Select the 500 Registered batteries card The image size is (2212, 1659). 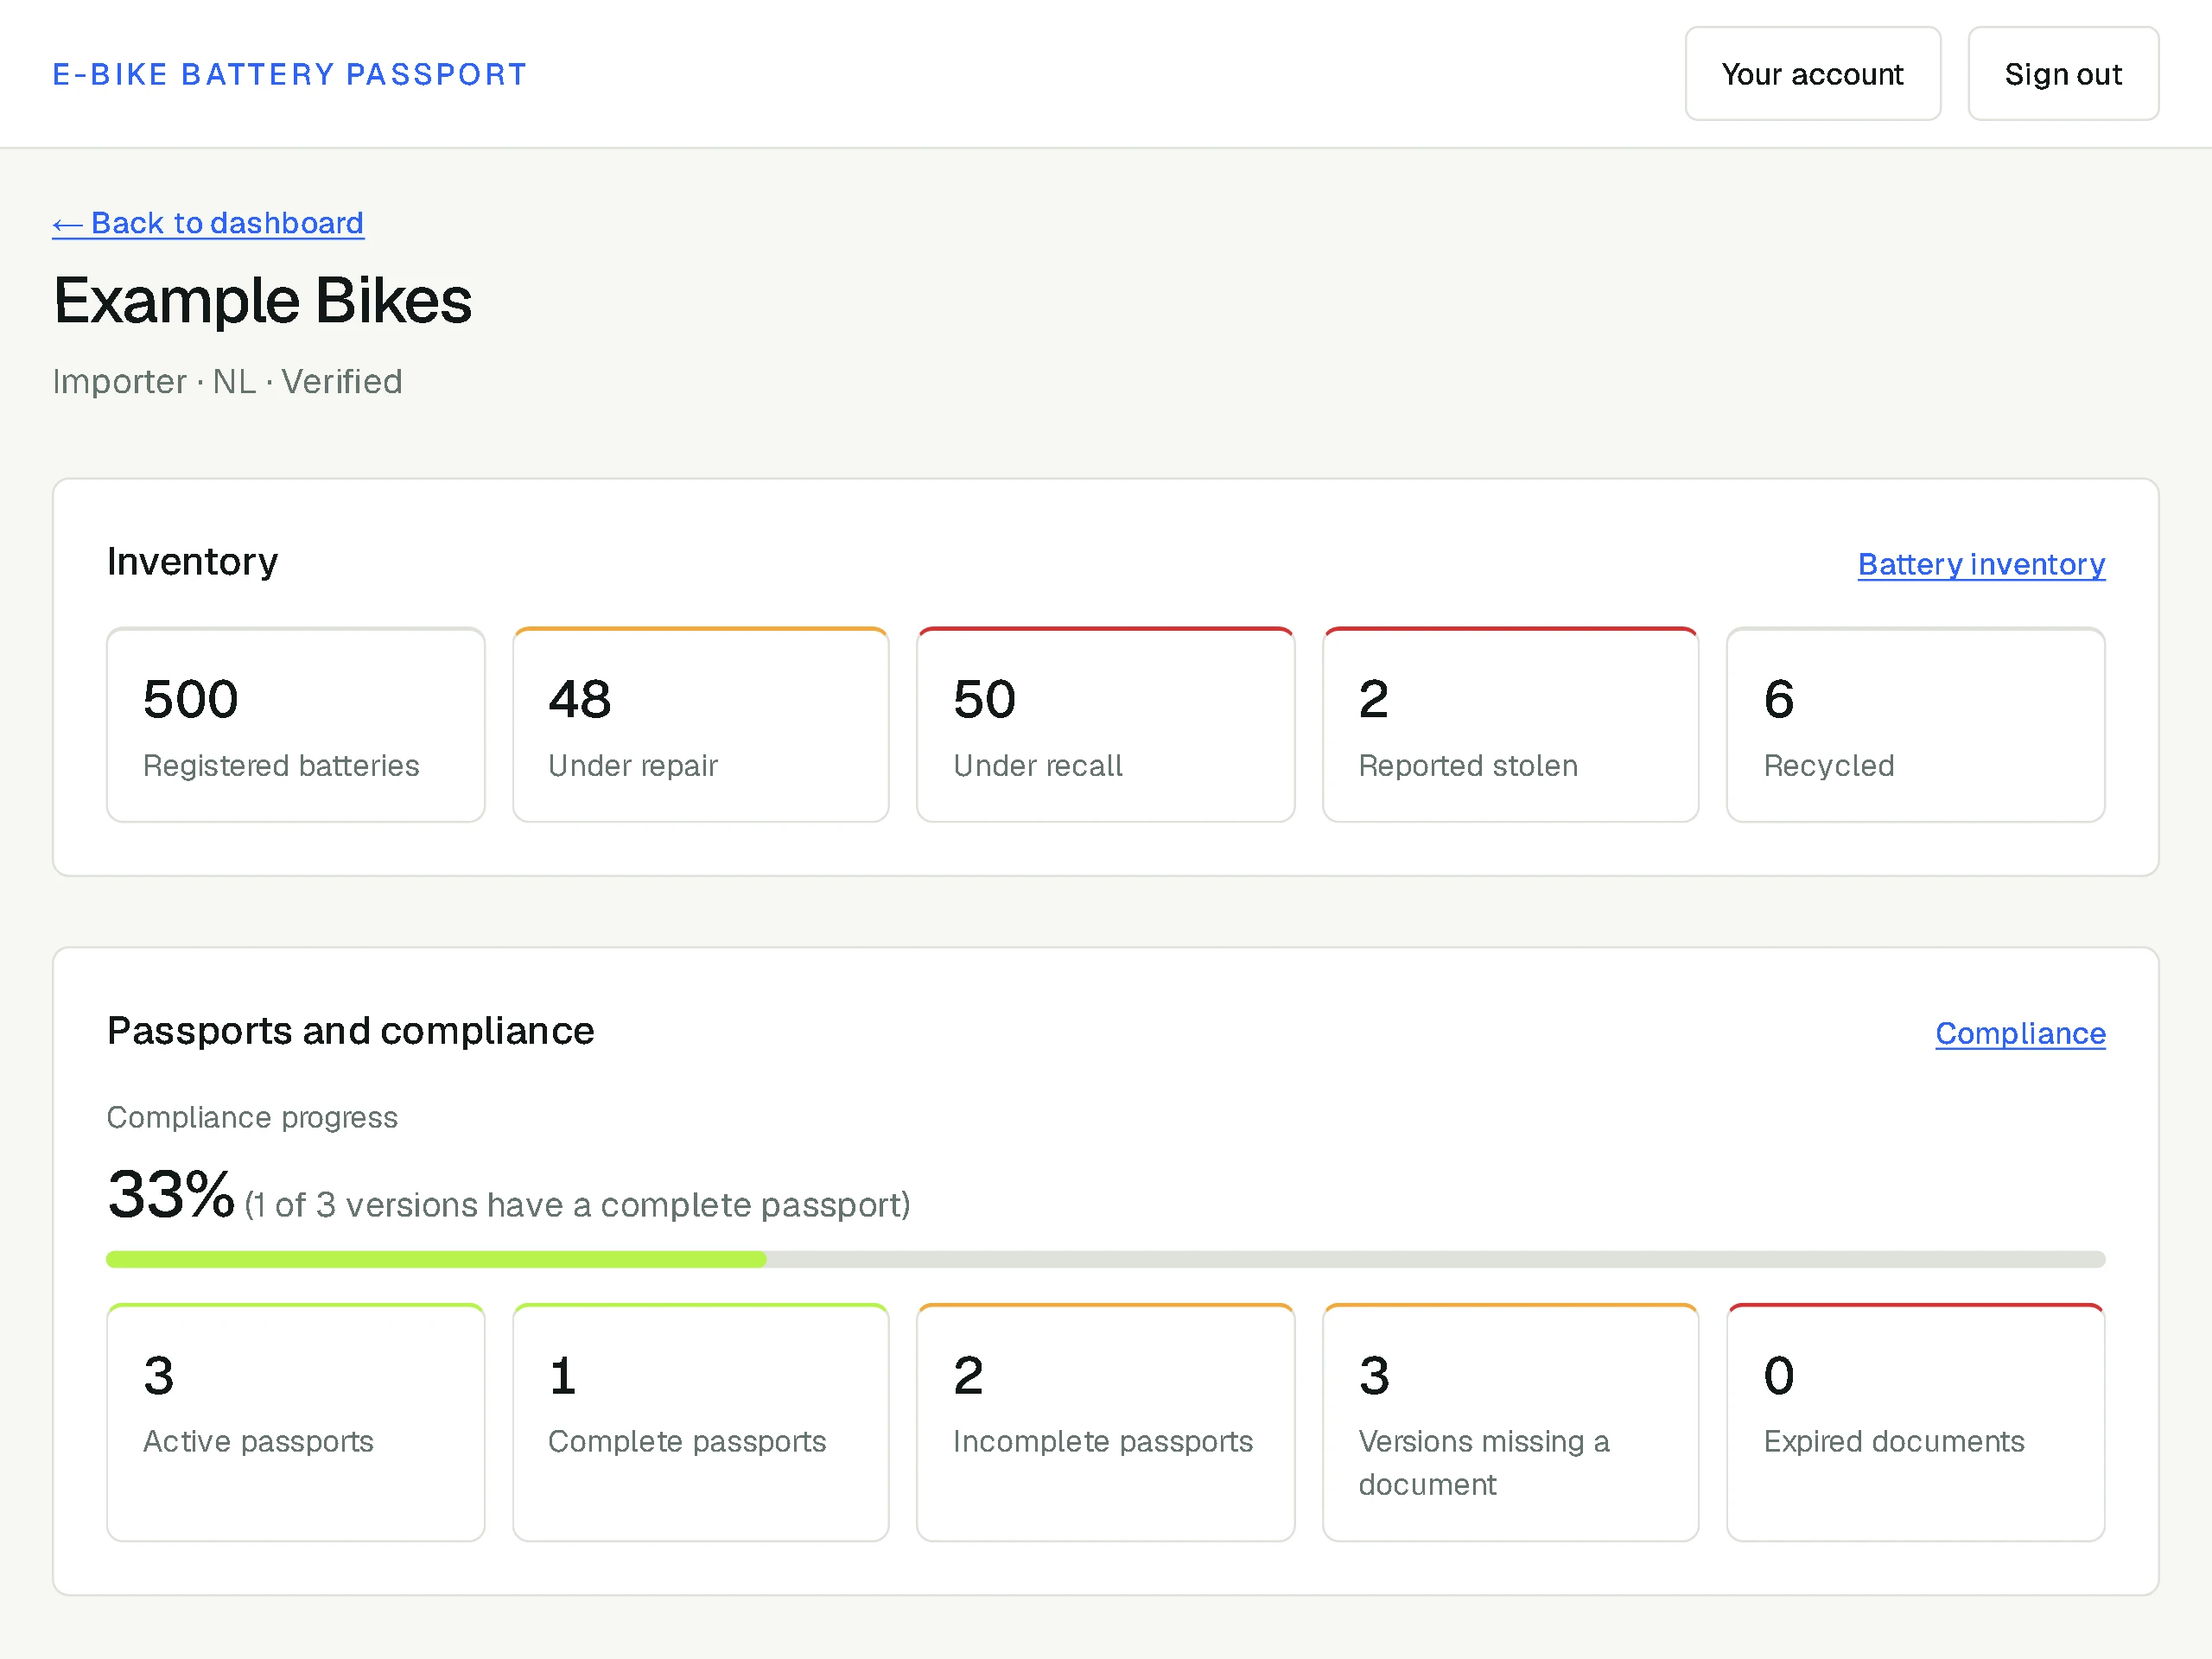coord(296,725)
